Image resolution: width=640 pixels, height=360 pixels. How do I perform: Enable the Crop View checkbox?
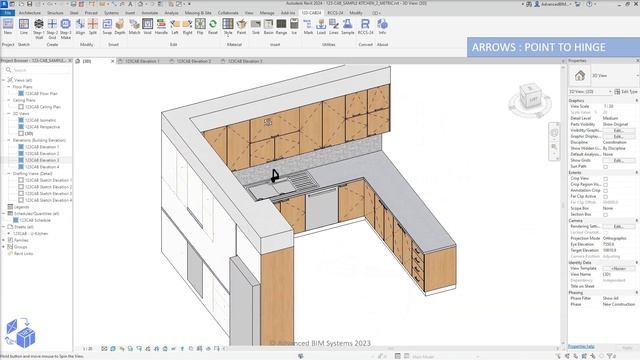(605, 179)
